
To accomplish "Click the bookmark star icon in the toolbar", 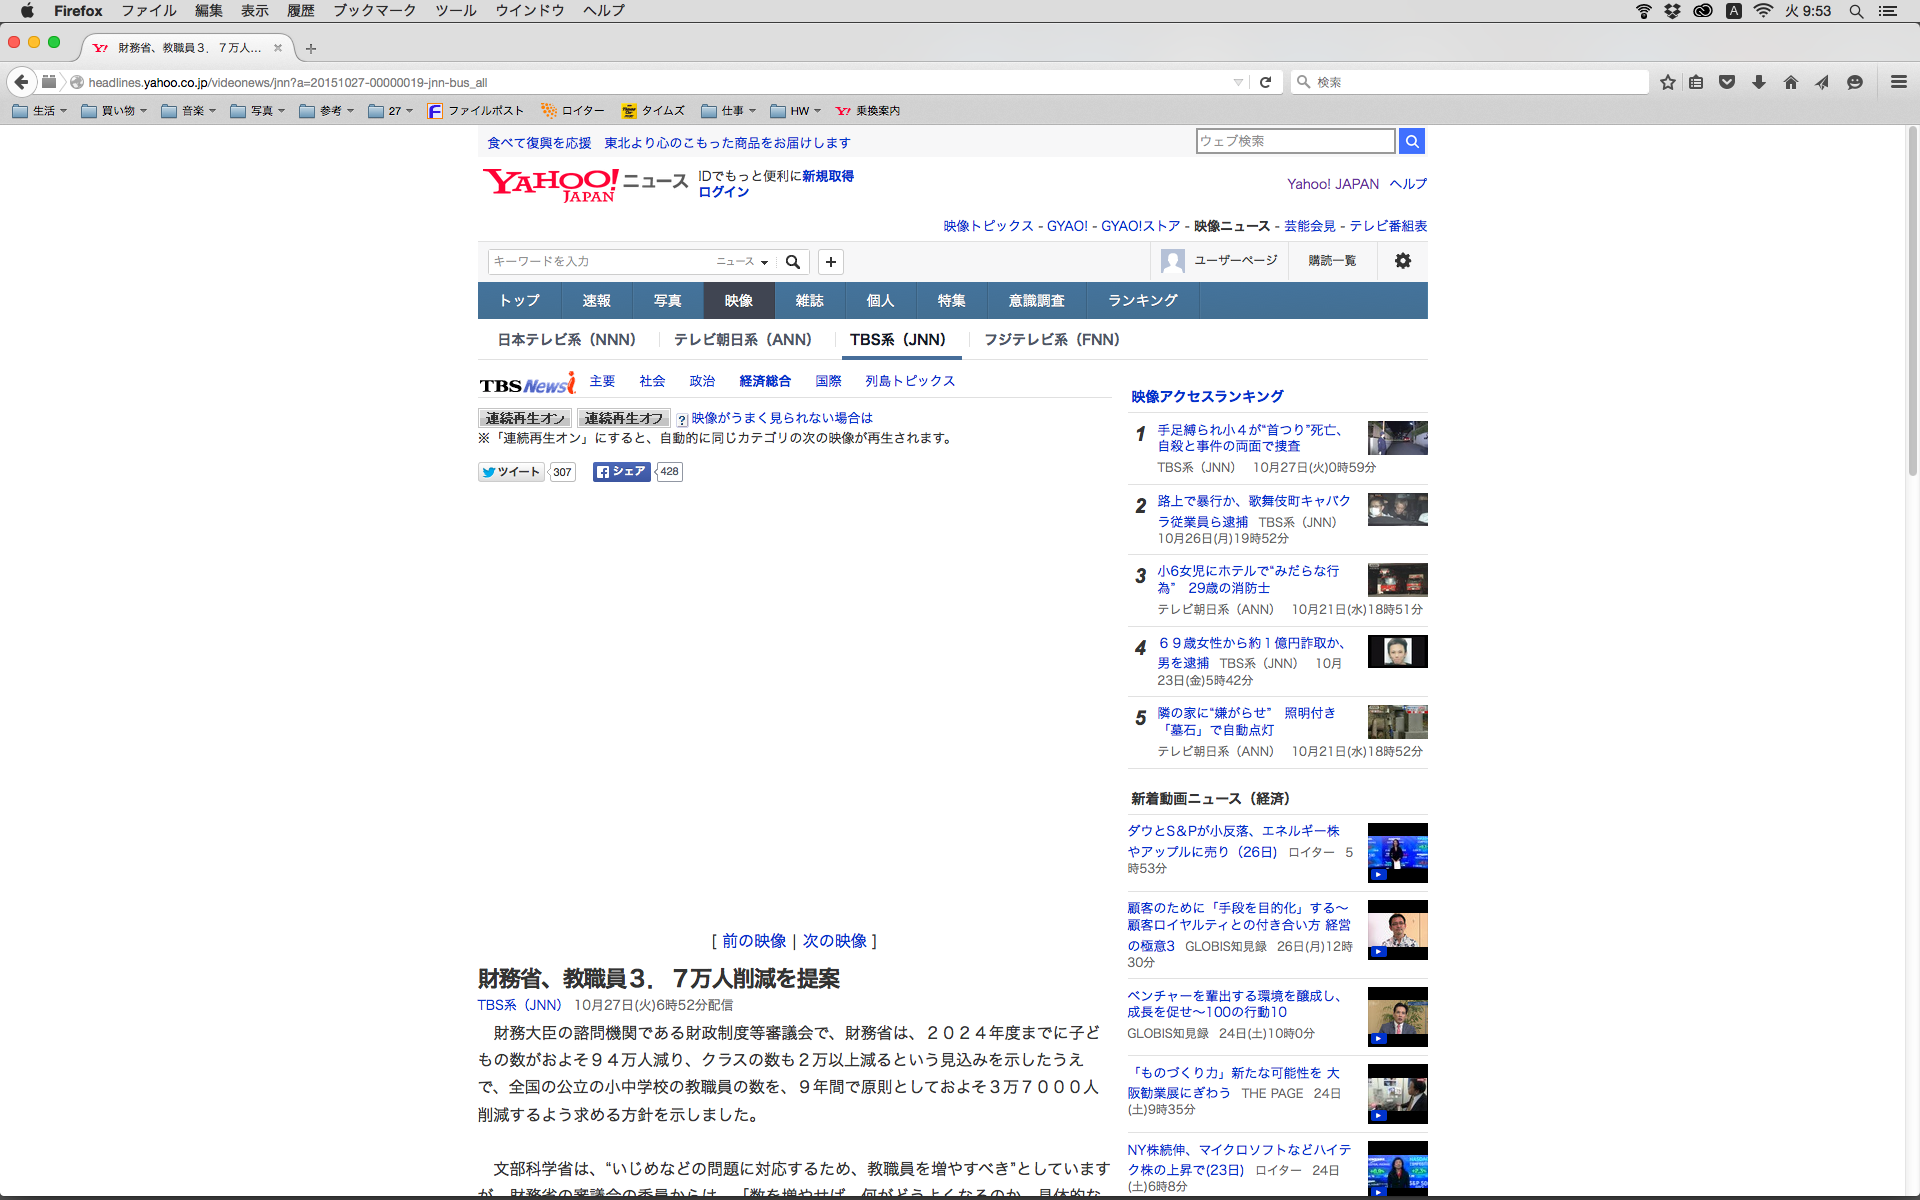I will 1667,82.
